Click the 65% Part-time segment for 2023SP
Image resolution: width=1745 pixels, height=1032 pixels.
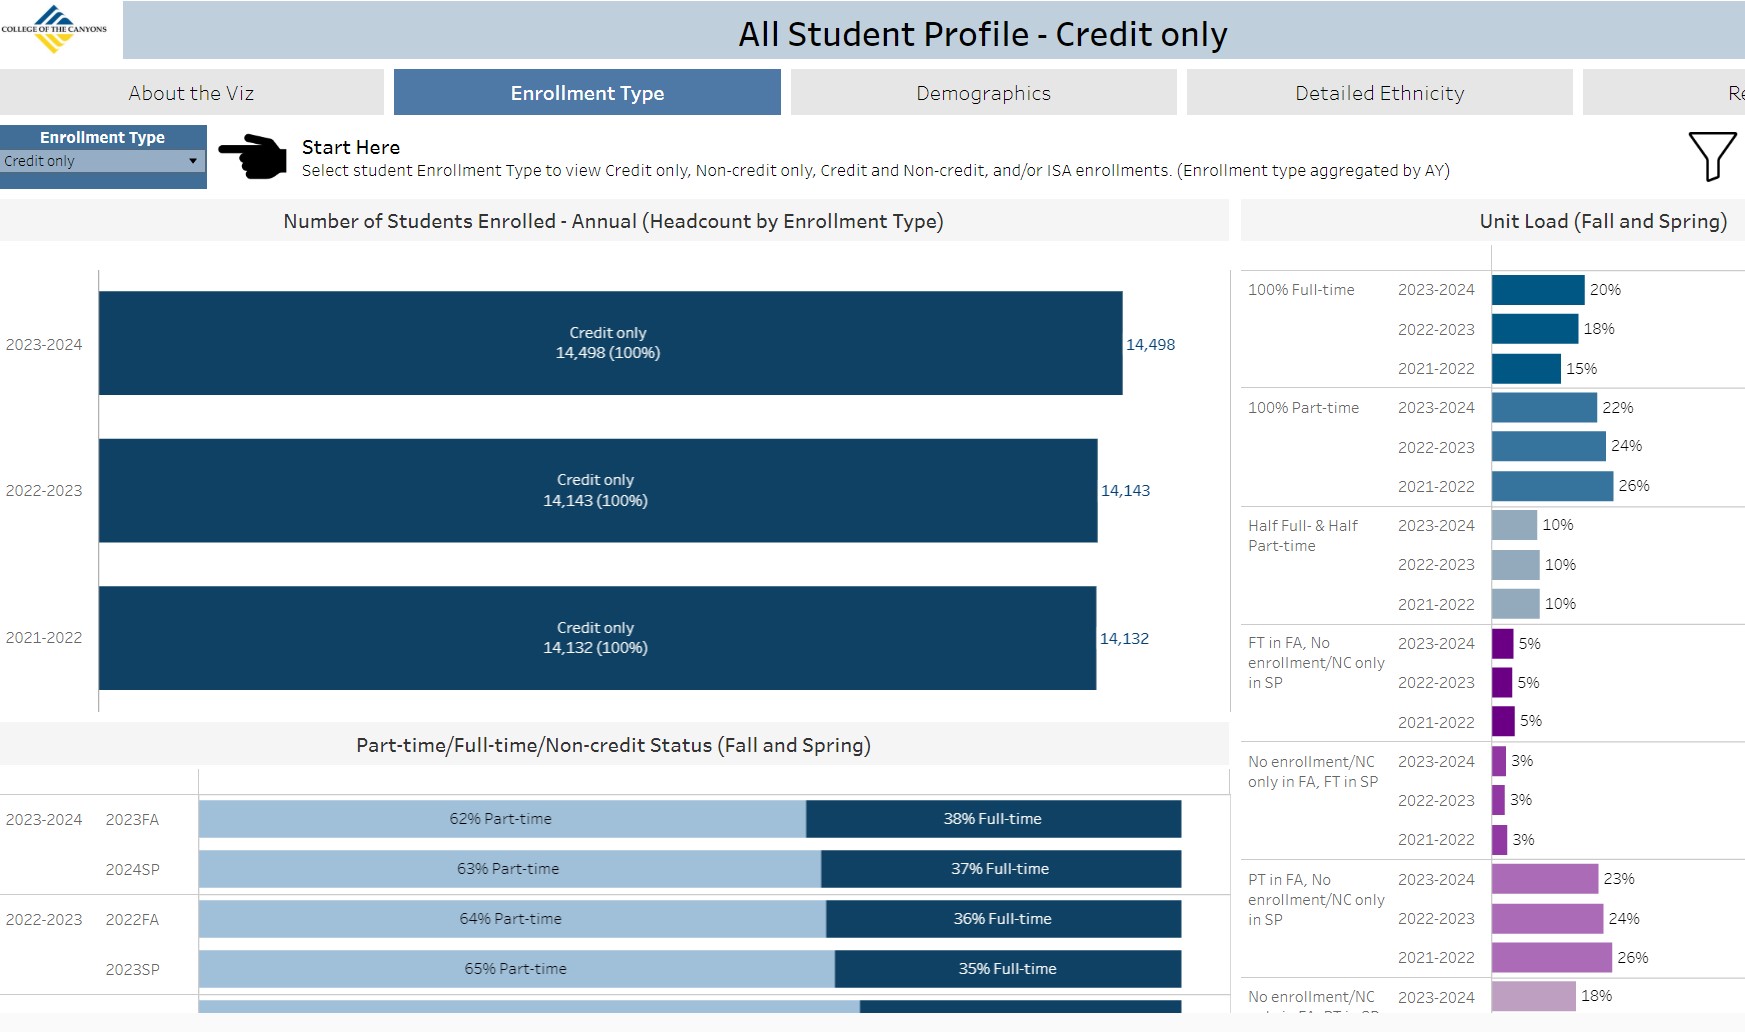(517, 969)
